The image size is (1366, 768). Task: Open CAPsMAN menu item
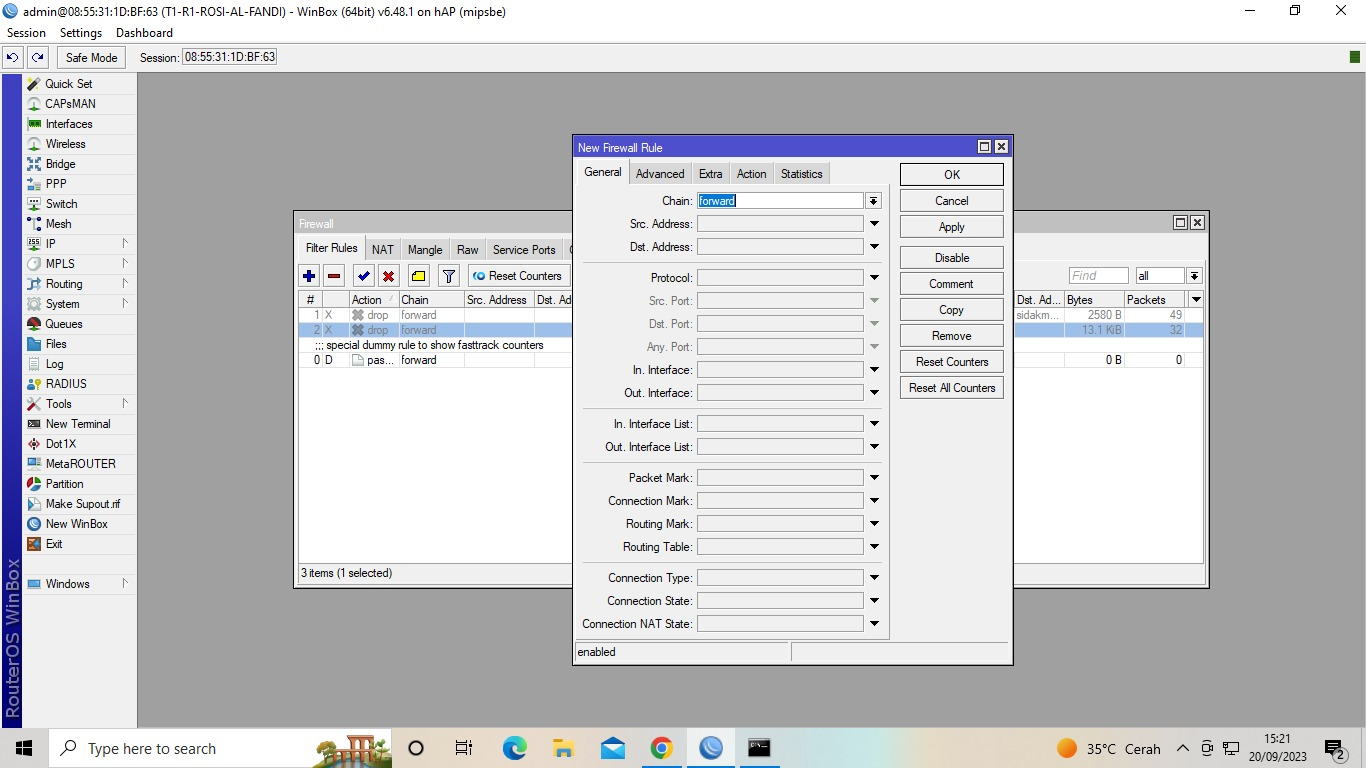click(x=70, y=104)
